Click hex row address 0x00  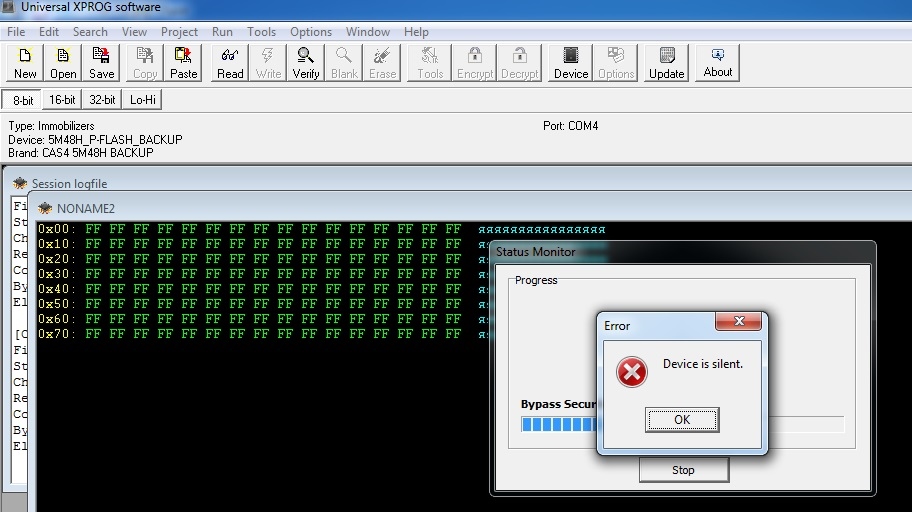tap(56, 229)
